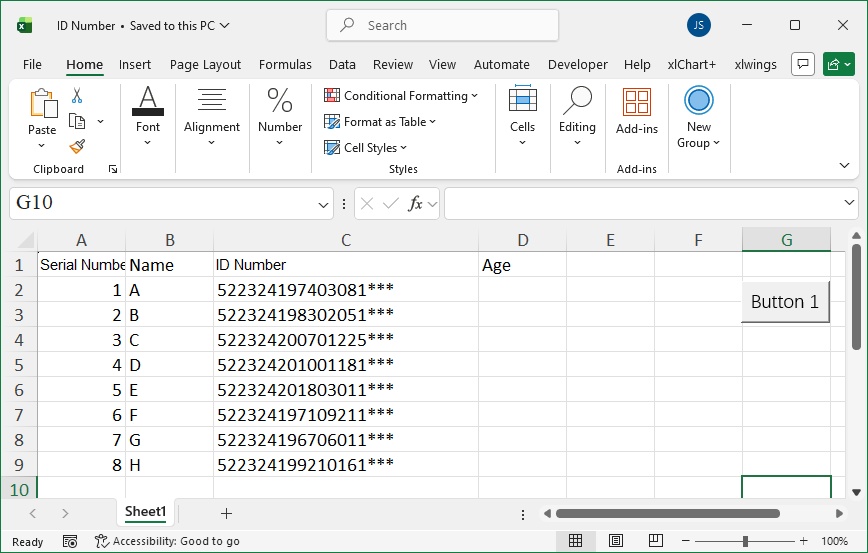Switch to Page Layout view
Viewport: 868px width, 553px height.
pyautogui.click(x=616, y=541)
